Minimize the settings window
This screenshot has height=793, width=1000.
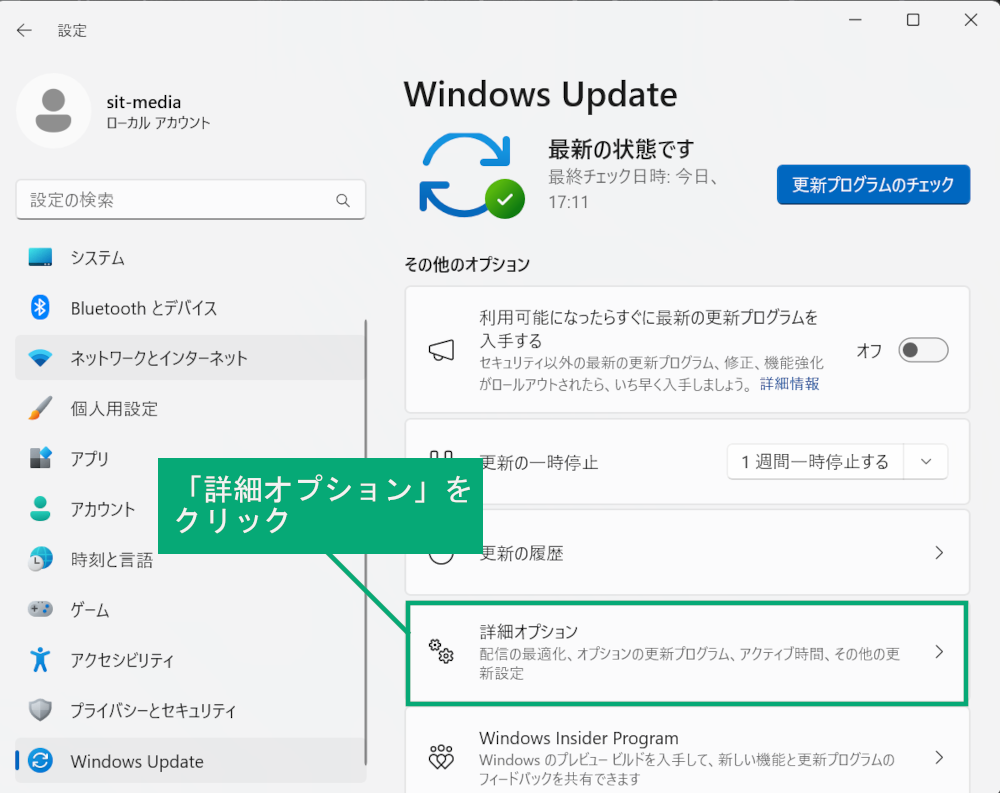(855, 20)
